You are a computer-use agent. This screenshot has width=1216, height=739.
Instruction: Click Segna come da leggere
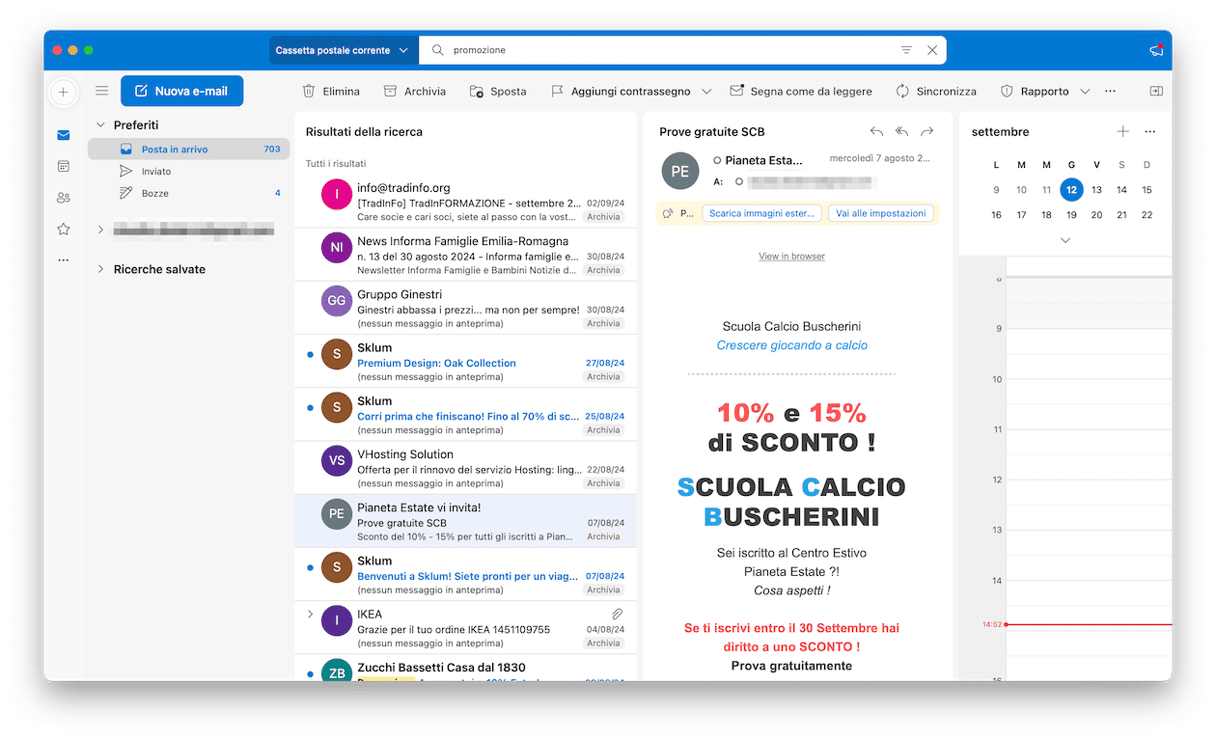[801, 91]
